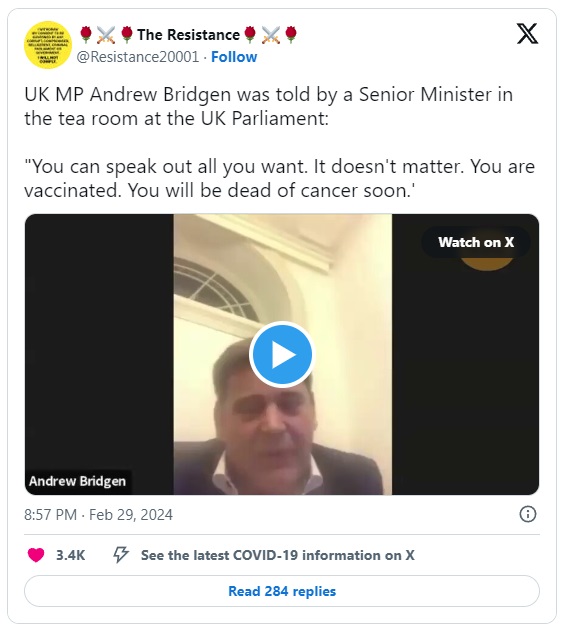The height and width of the screenshot is (634, 565).
Task: Click the X logo icon
Action: click(527, 34)
